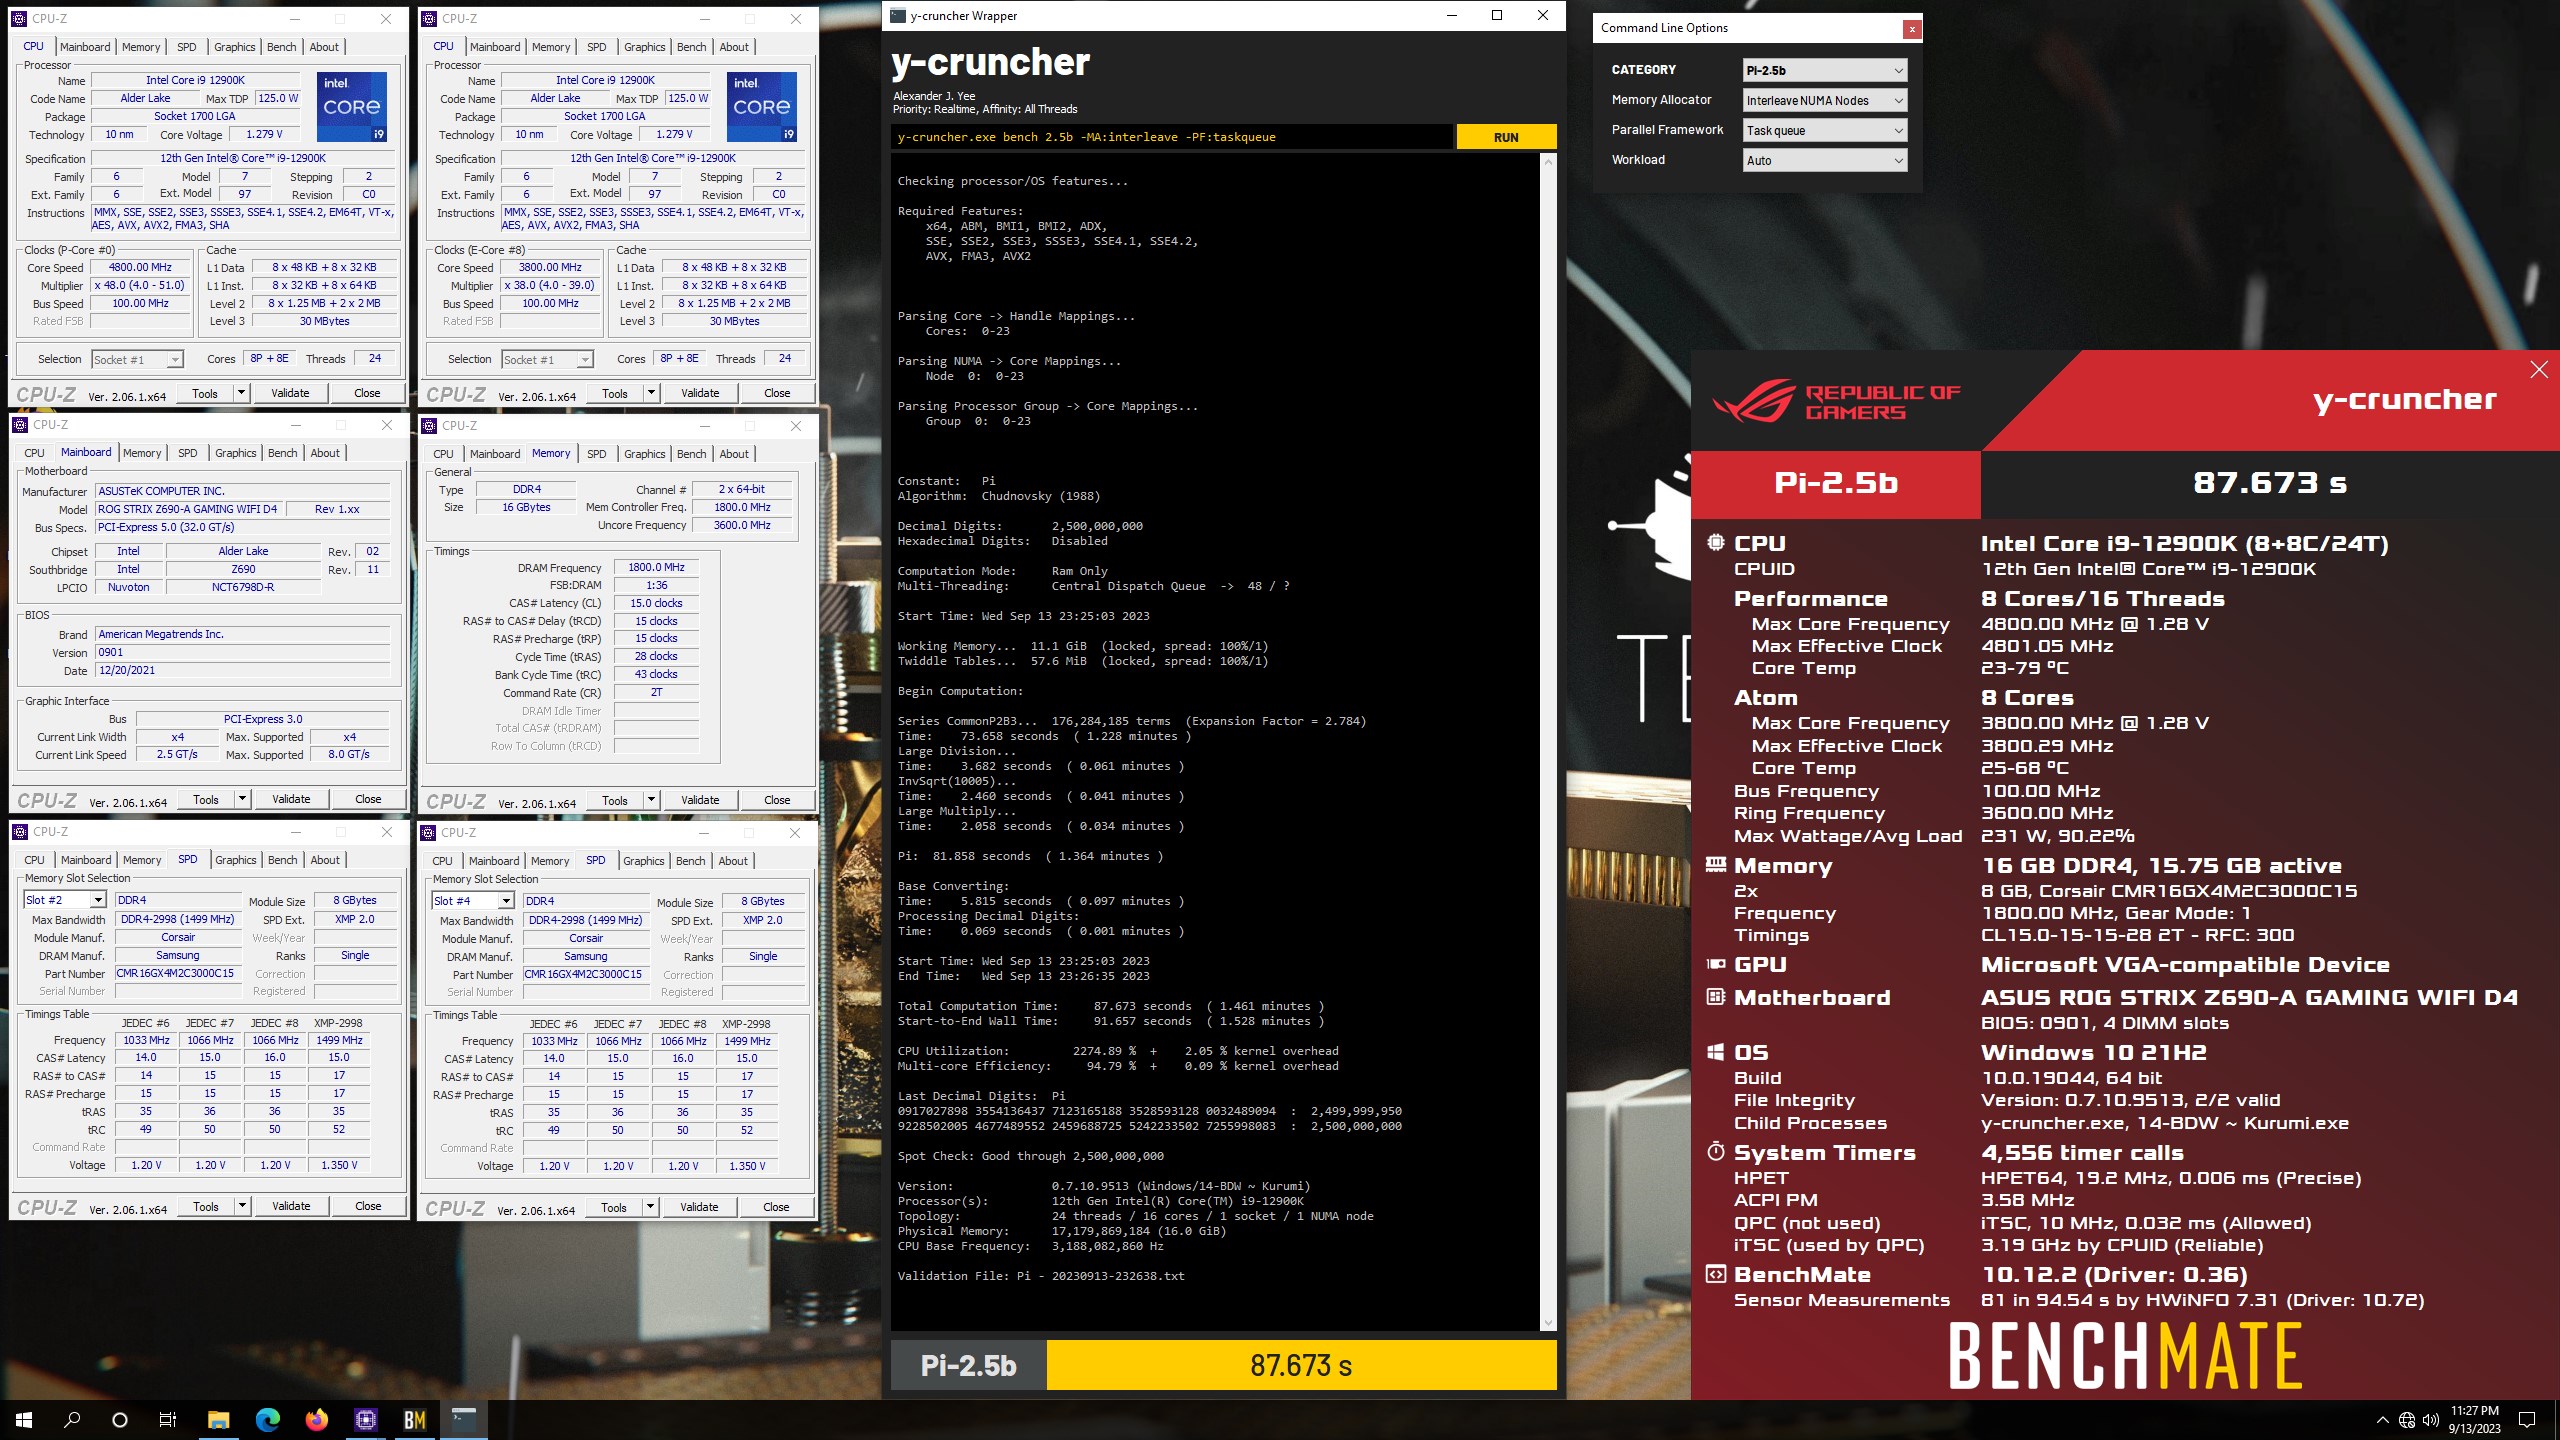Screen dimensions: 2560x1440
Task: Expand the Memory Allocator dropdown
Action: 1825,100
